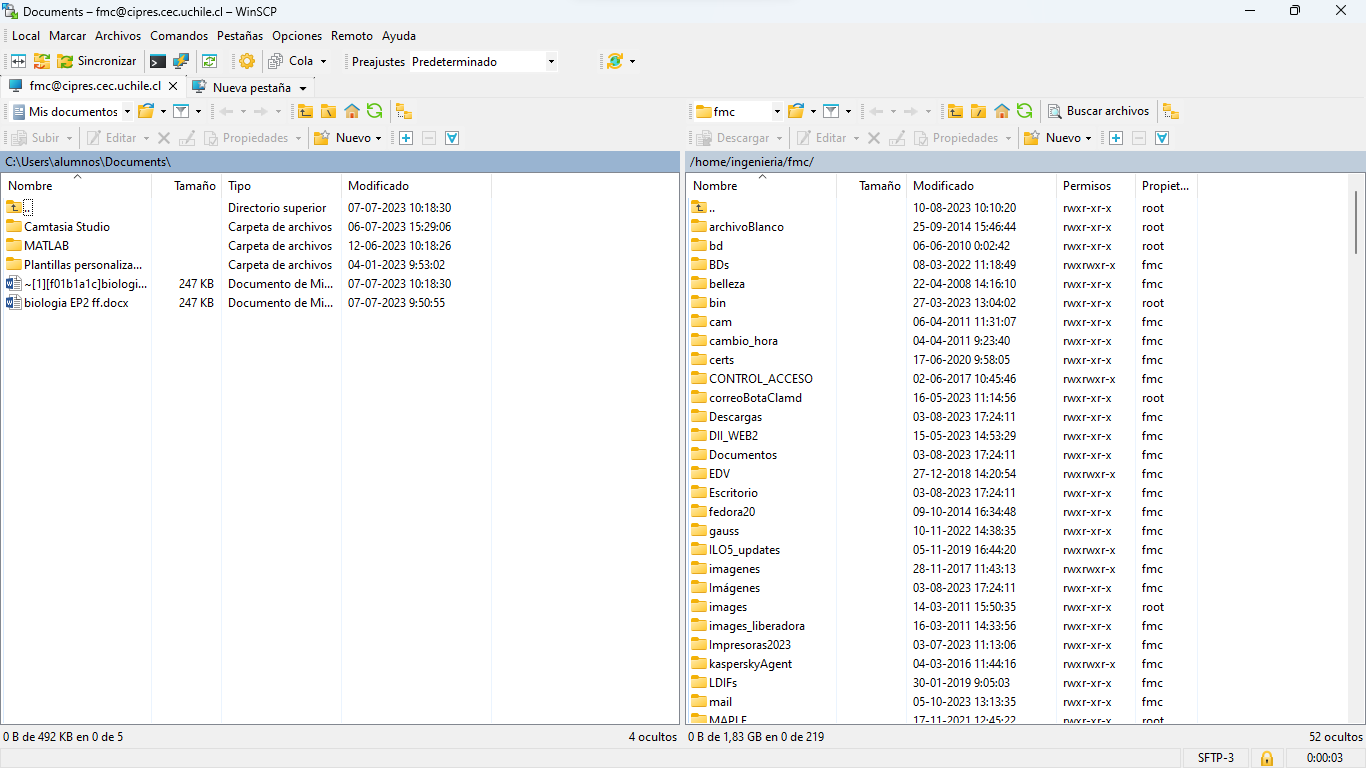Refresh the local directory panel
Viewport: 1366px width, 768px height.
point(374,111)
